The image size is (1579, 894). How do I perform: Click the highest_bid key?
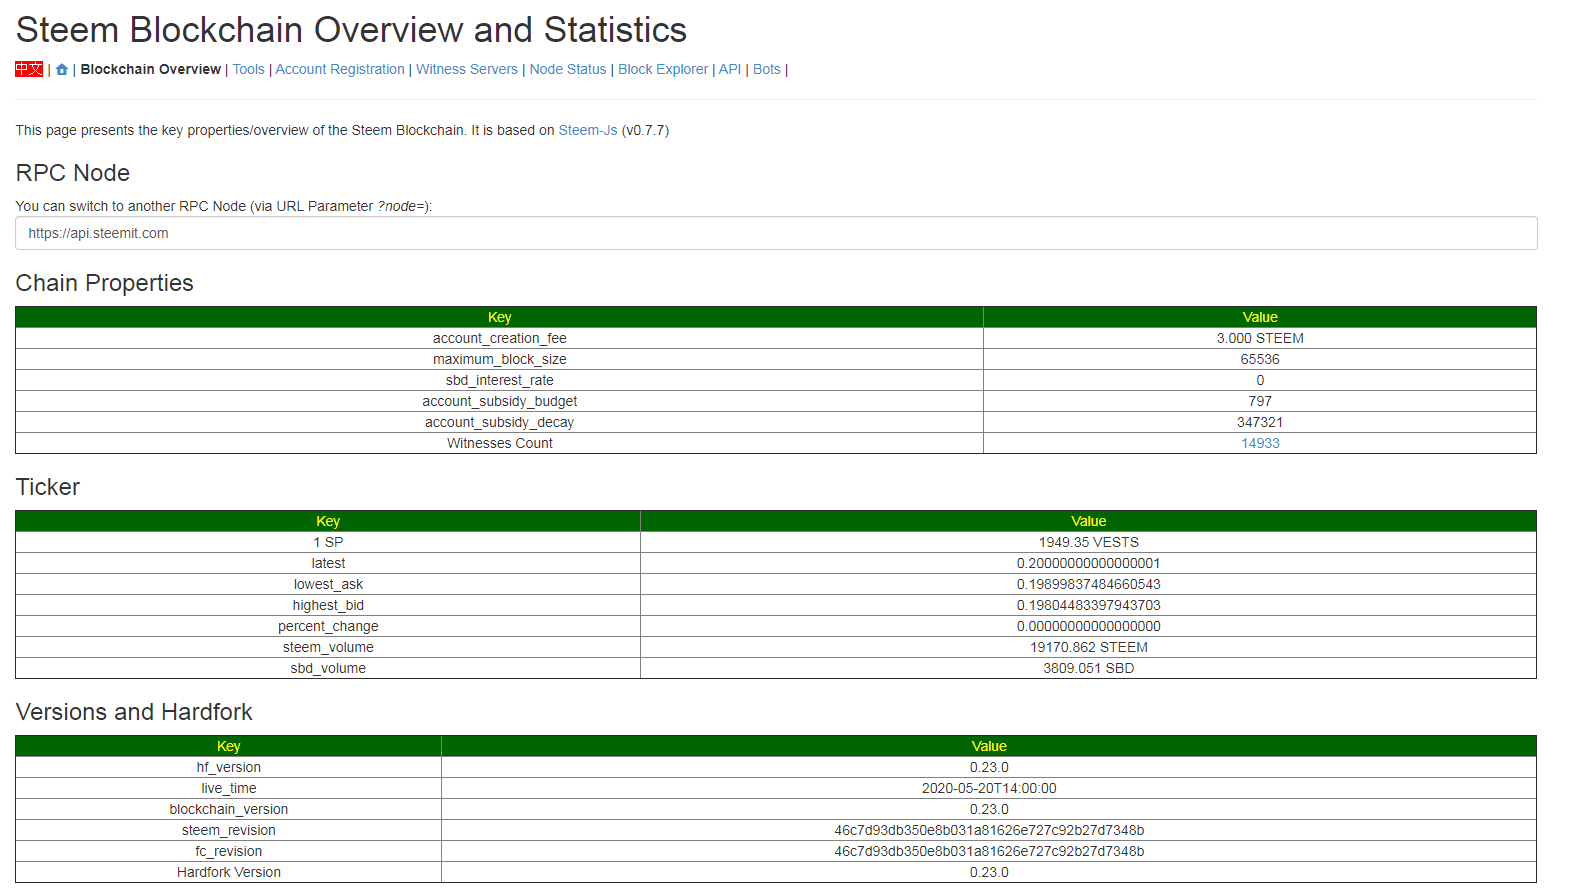tap(328, 605)
